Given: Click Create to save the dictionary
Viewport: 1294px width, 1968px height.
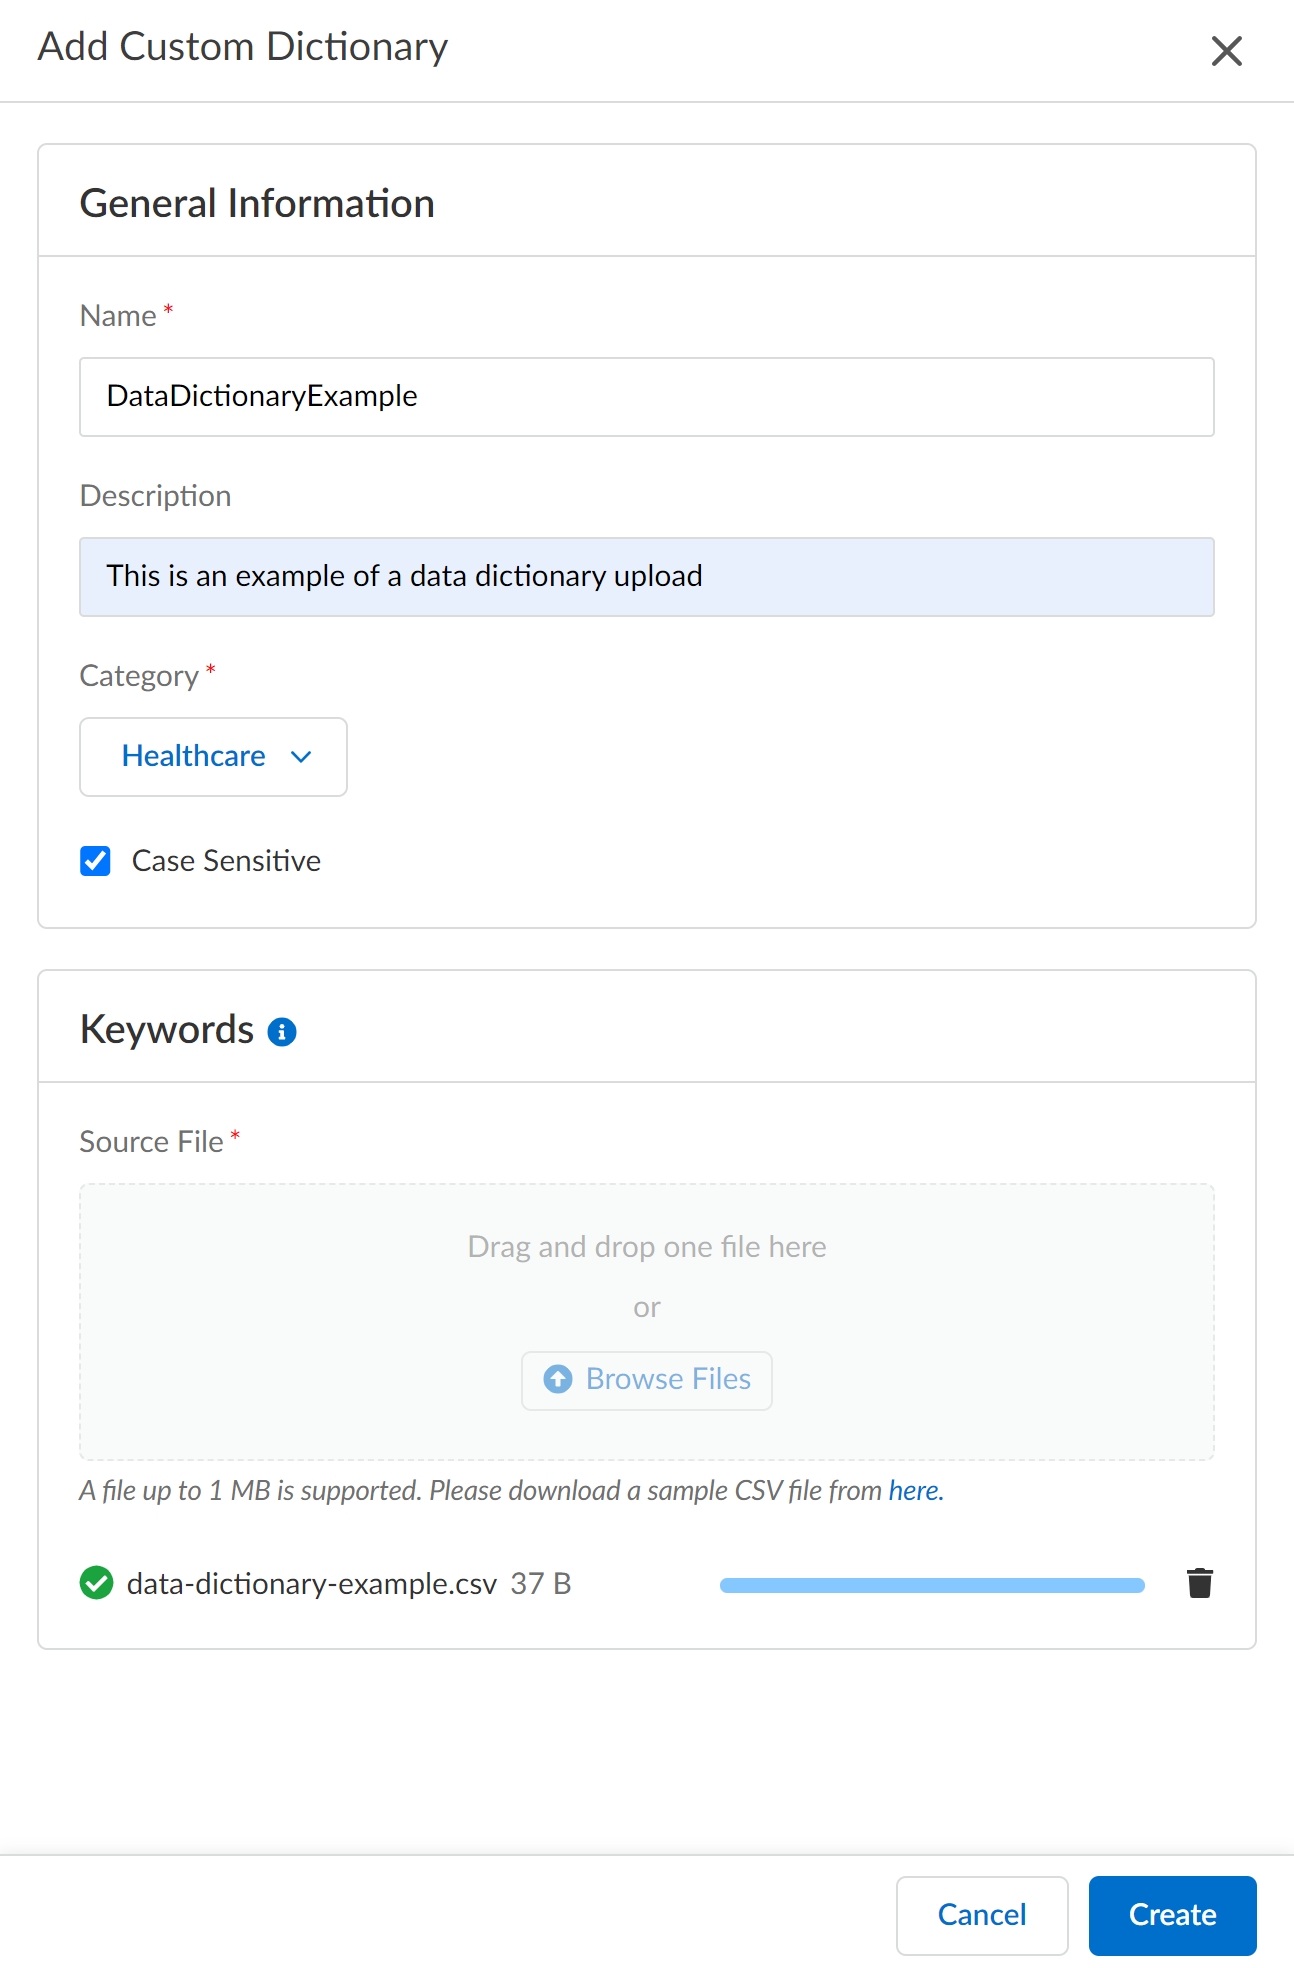Looking at the screenshot, I should pyautogui.click(x=1172, y=1915).
